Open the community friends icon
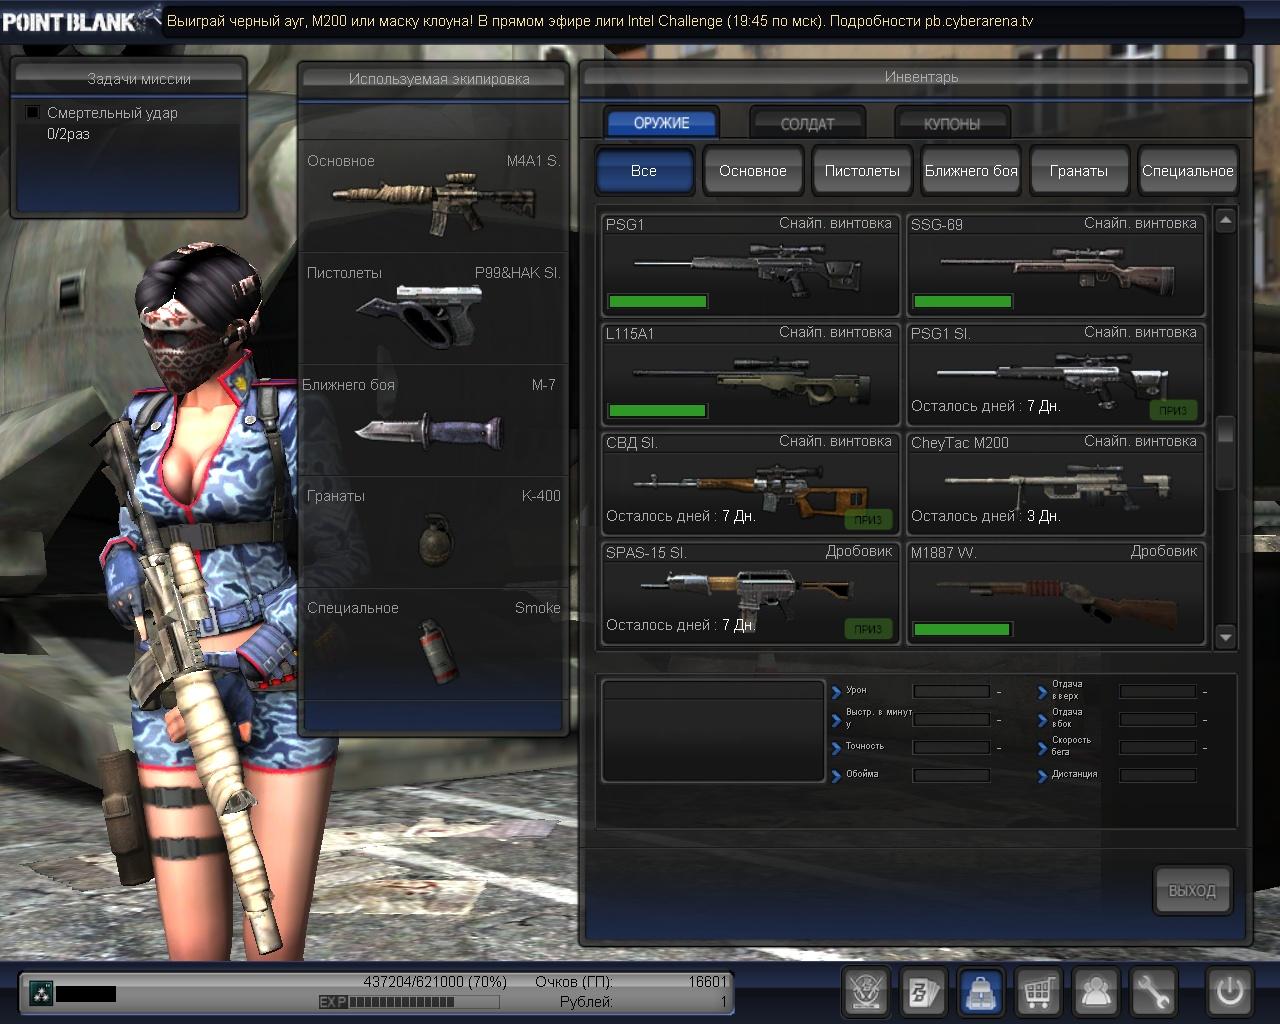Screen dimensions: 1280x1024 (x=1096, y=992)
